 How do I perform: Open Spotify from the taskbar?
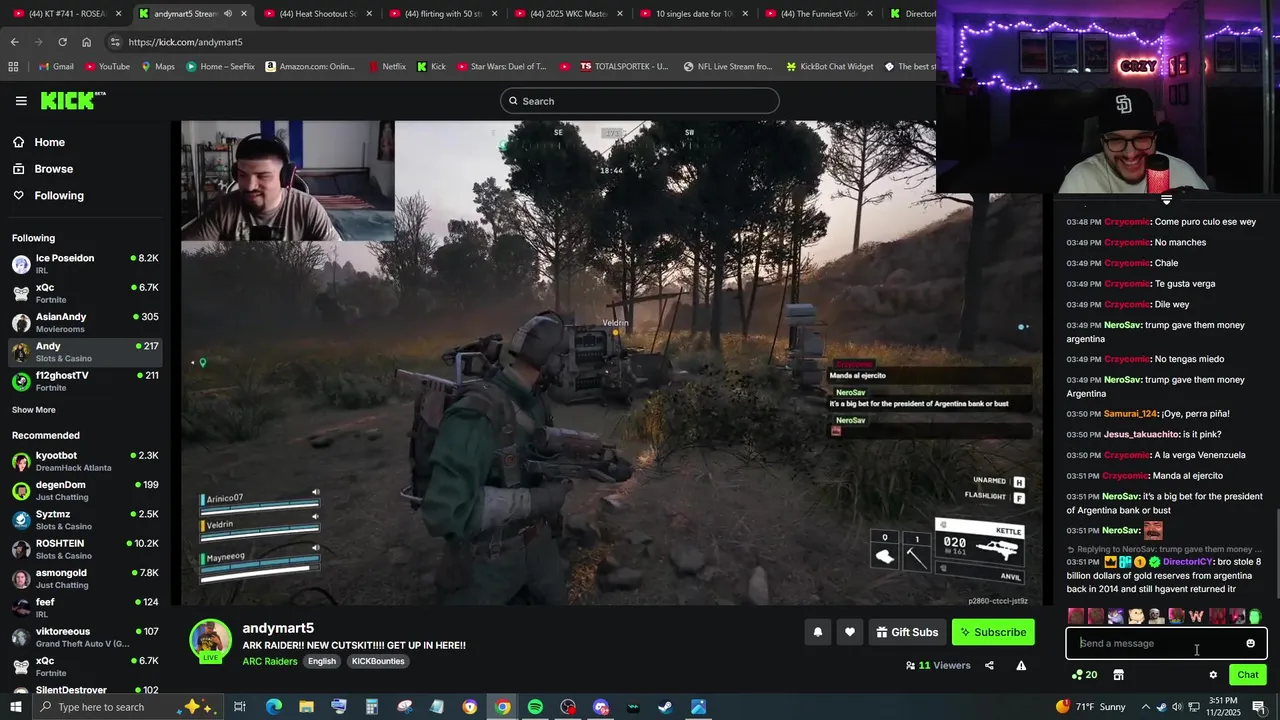click(535, 707)
